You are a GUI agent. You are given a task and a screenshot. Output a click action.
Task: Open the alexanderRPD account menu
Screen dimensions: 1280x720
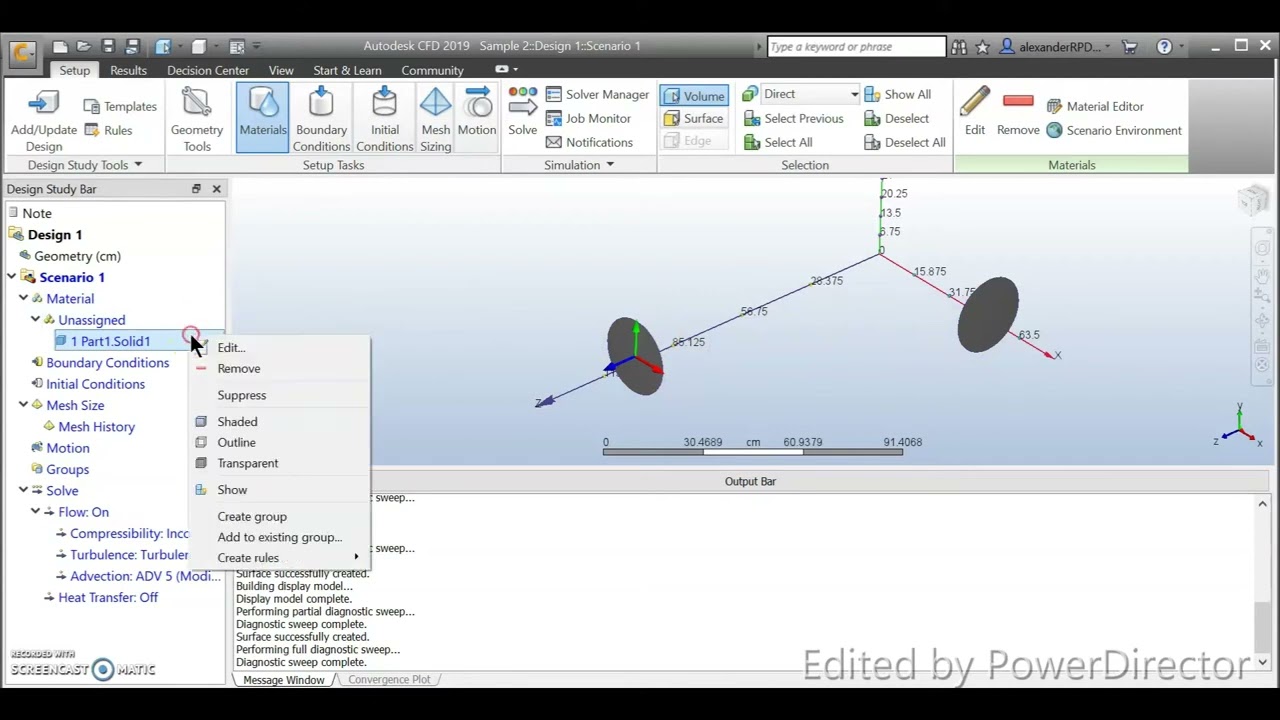1056,46
